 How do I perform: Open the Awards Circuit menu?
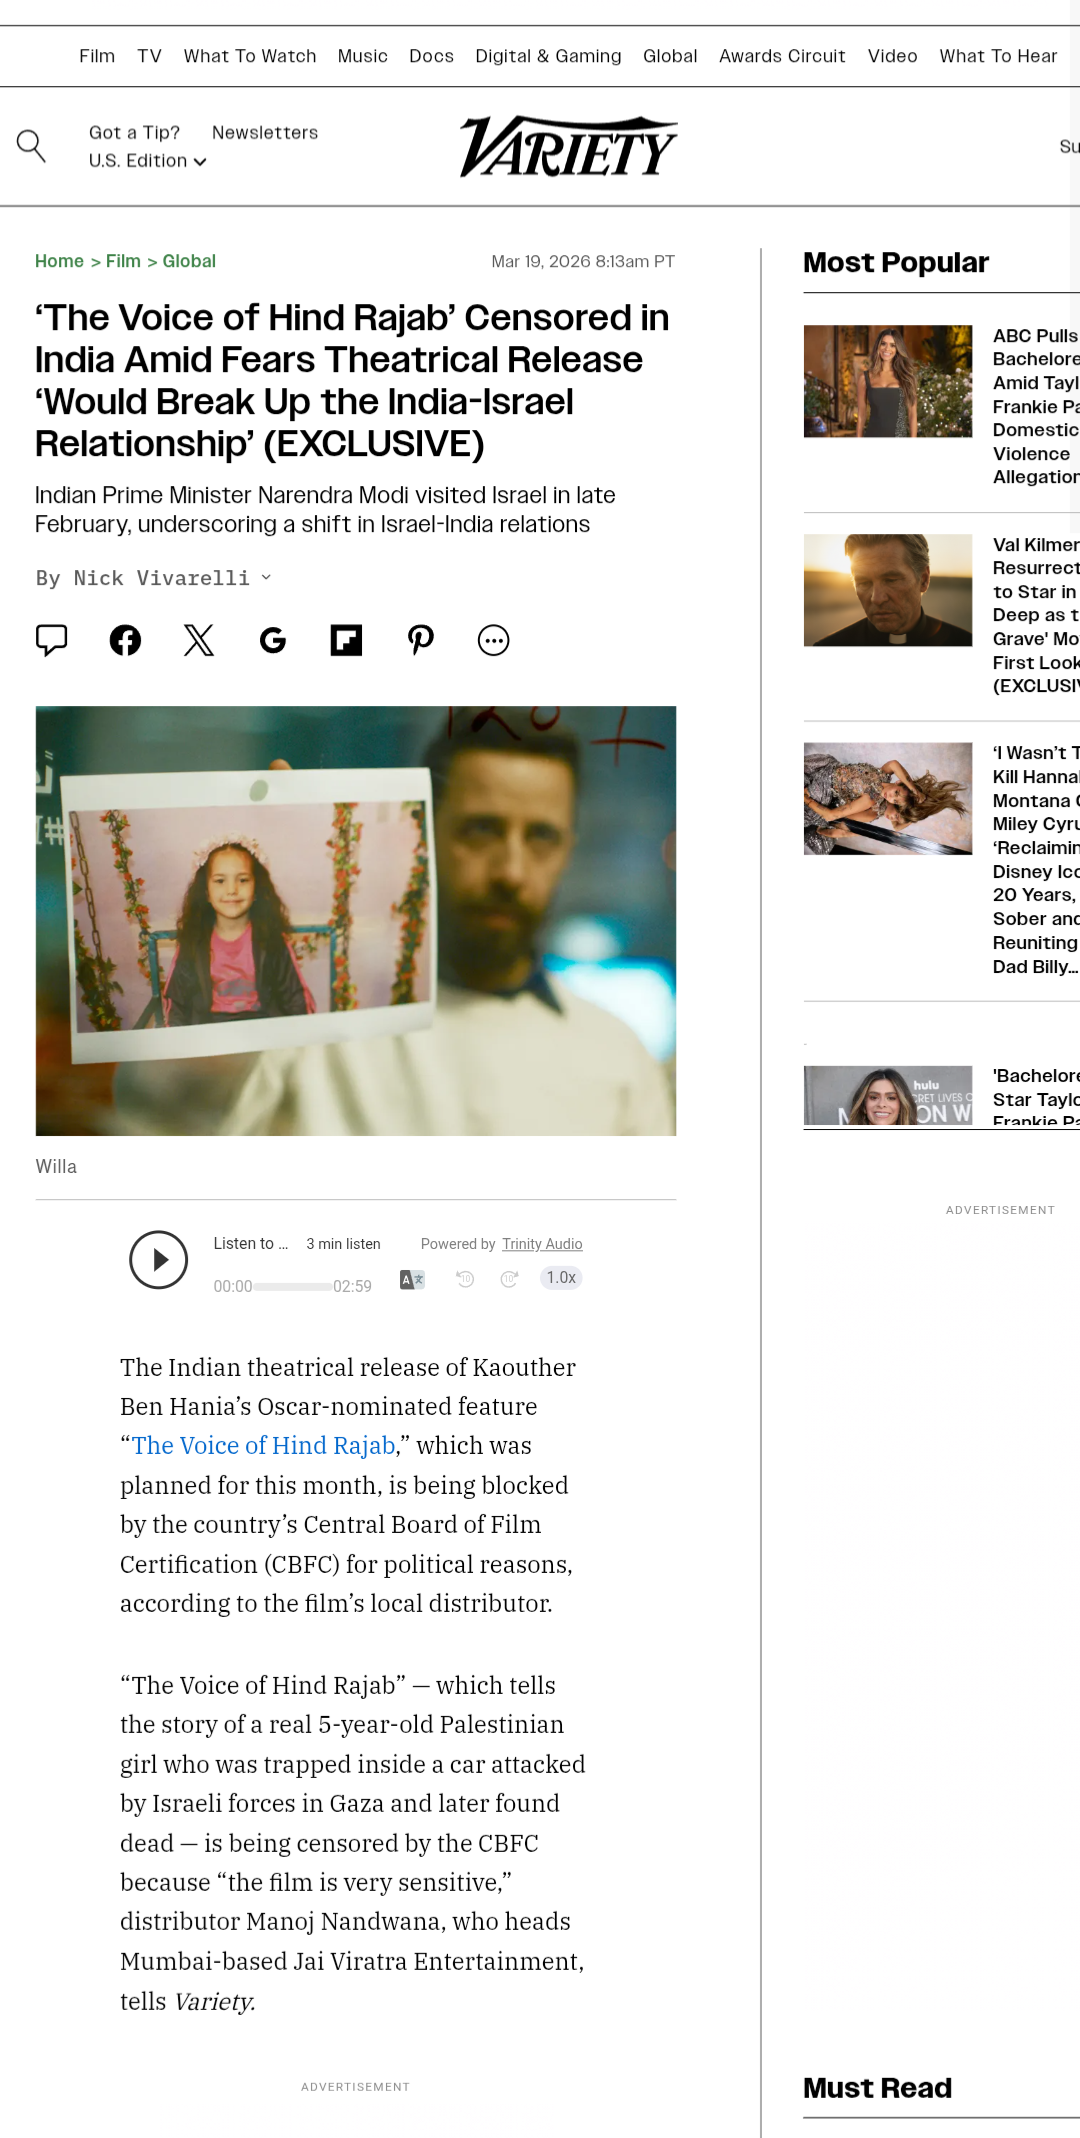click(x=782, y=56)
